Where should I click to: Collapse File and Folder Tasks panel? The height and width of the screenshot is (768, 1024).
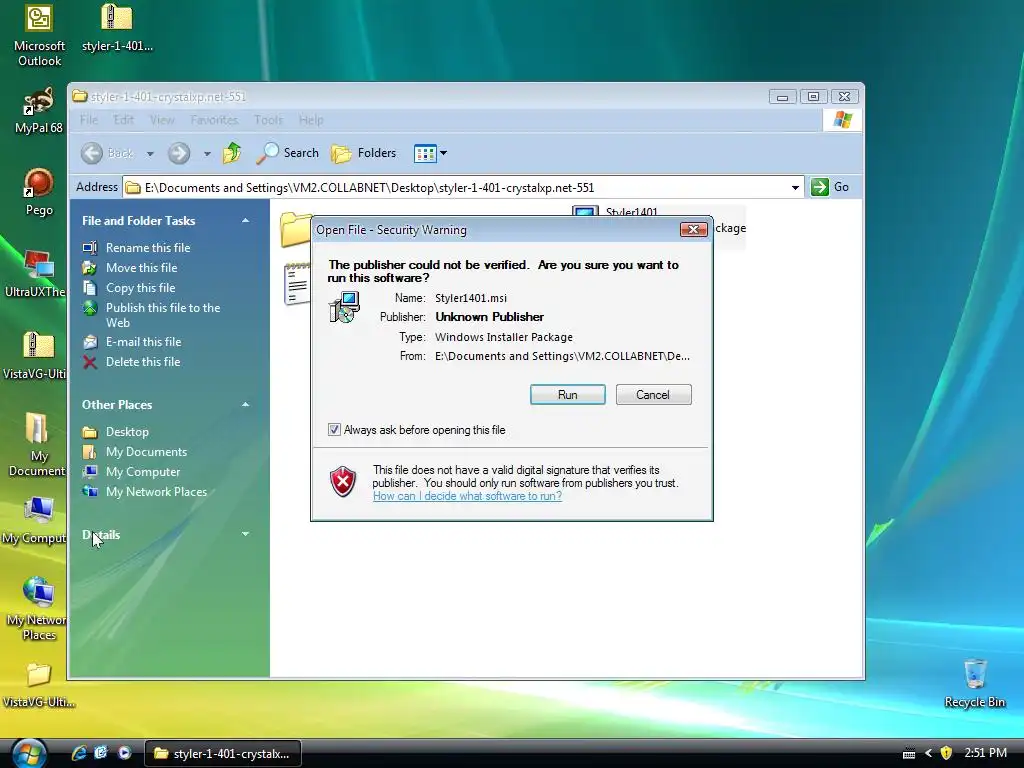click(246, 221)
